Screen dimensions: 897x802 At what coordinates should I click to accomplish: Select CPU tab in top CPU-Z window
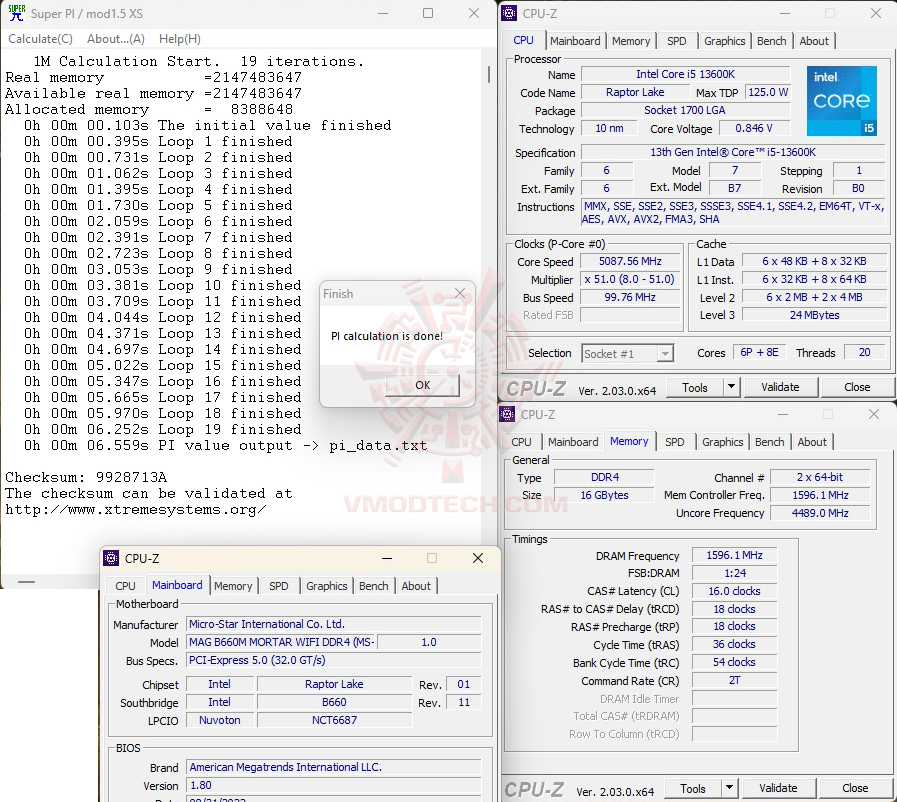523,41
